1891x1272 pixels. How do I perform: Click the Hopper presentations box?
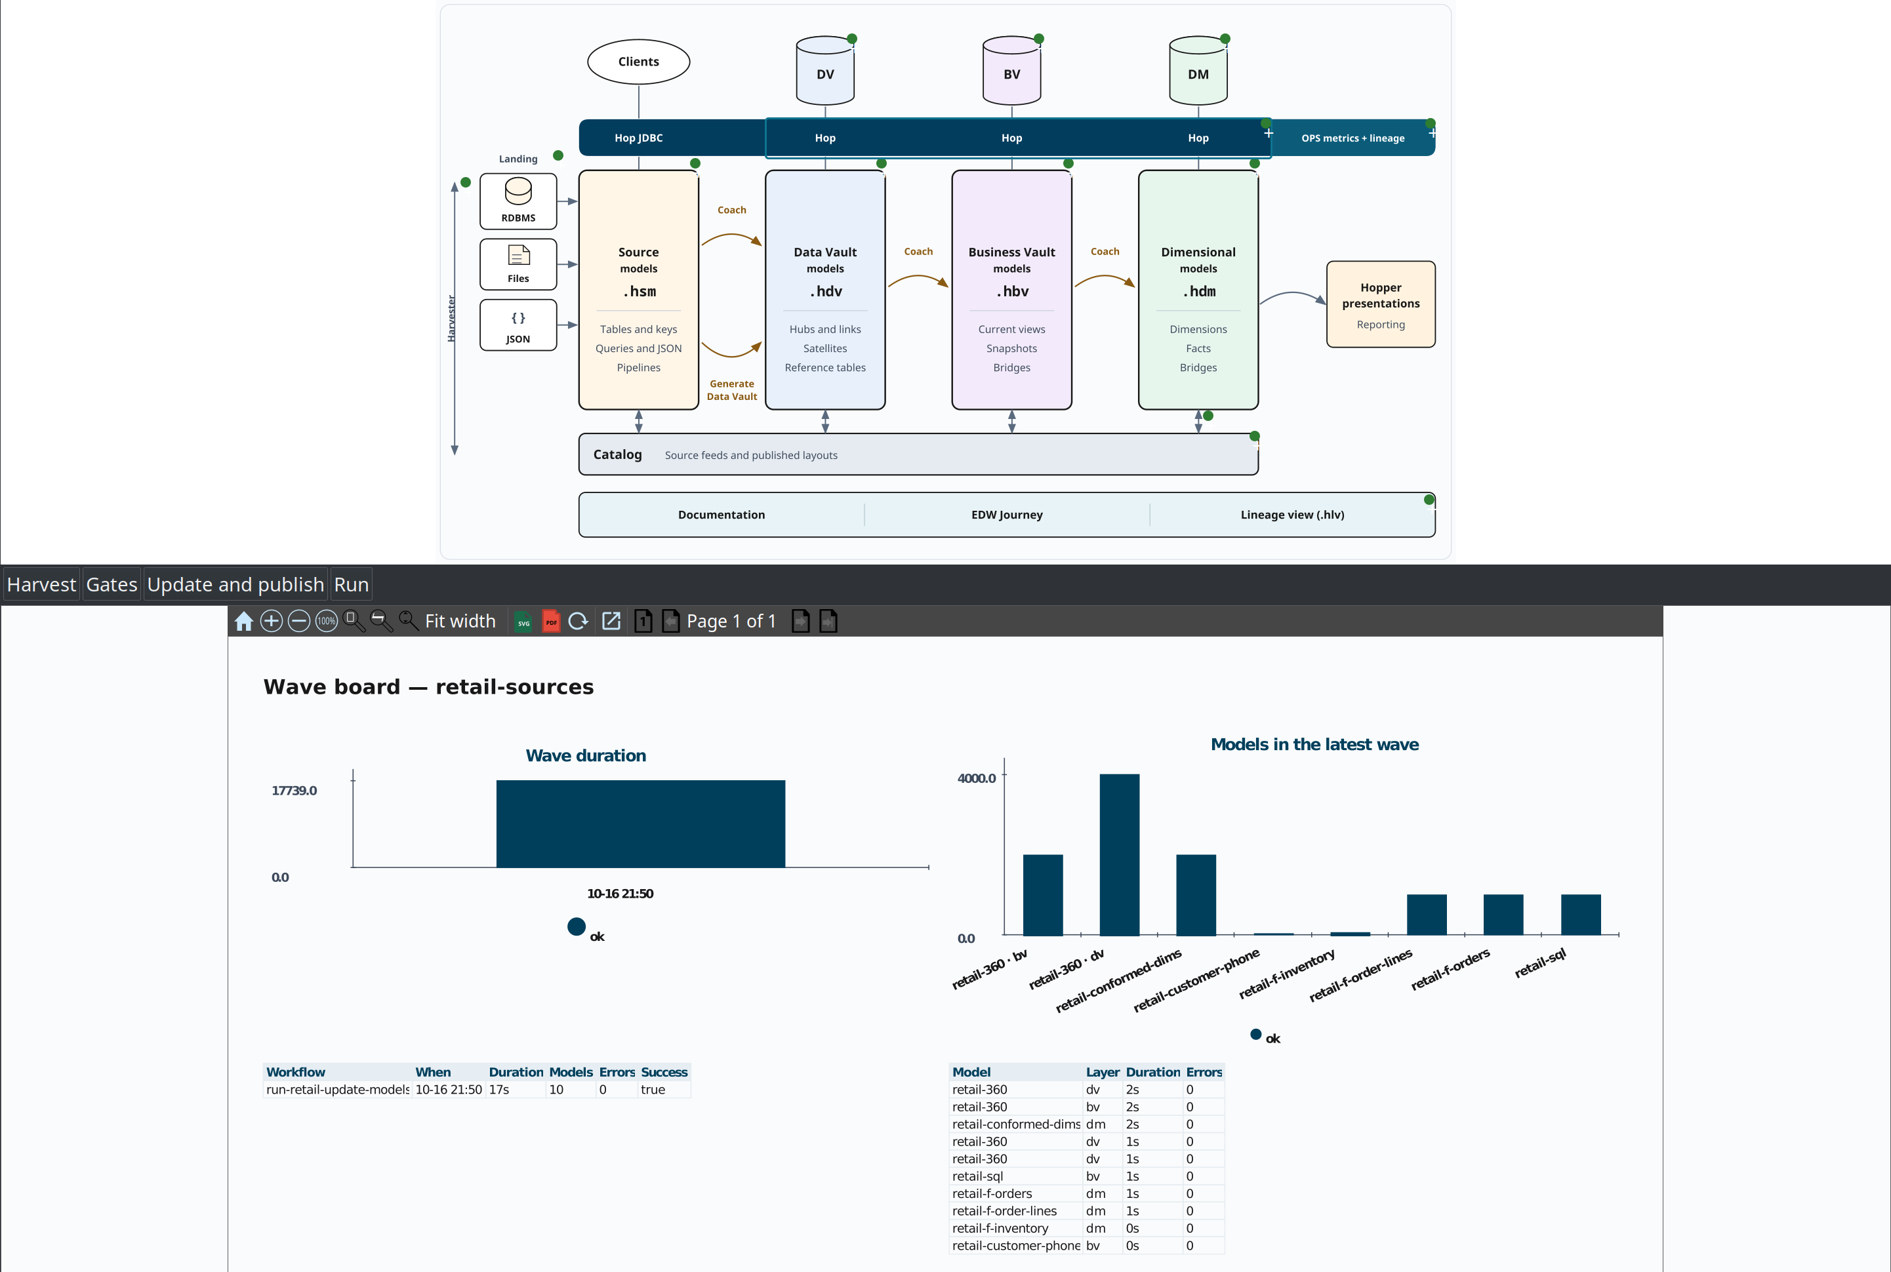tap(1380, 304)
